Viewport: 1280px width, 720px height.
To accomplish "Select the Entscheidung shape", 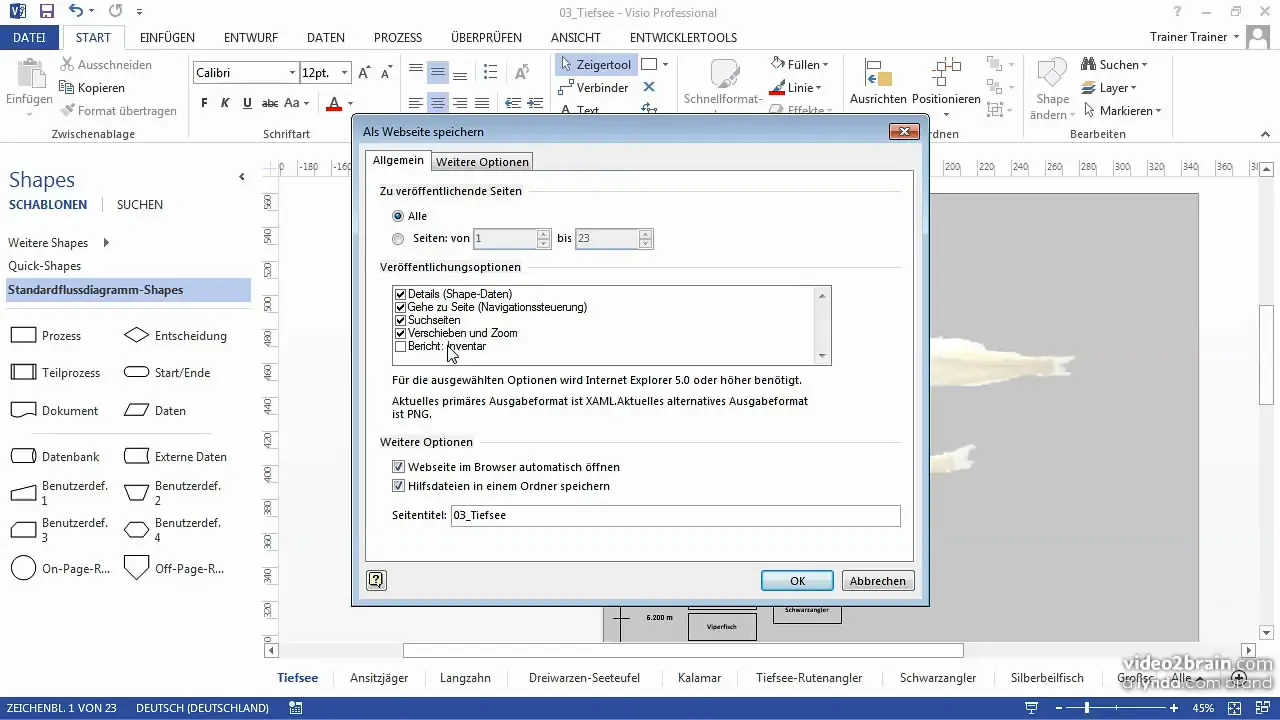I will [x=138, y=335].
